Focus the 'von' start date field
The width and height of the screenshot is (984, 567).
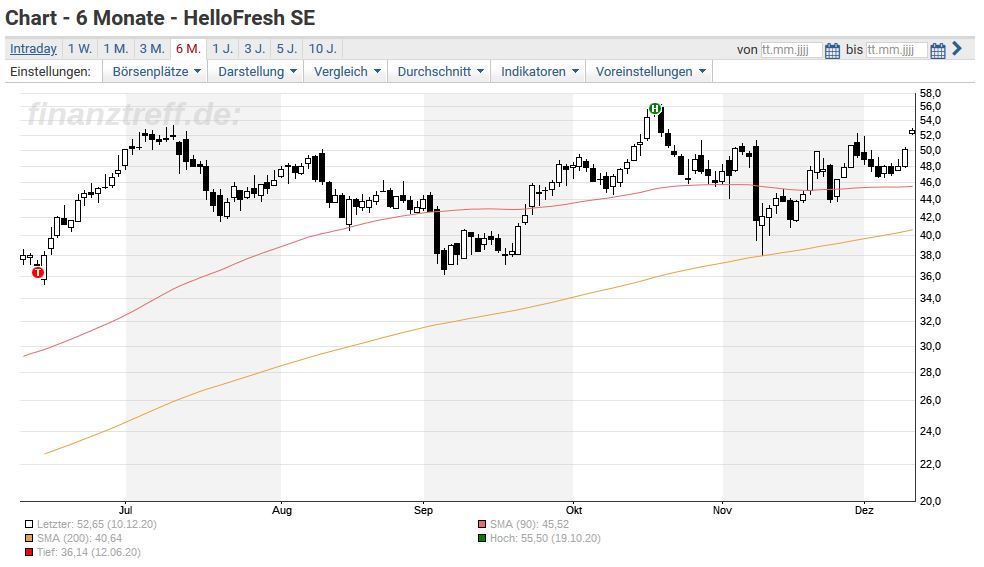pyautogui.click(x=791, y=50)
